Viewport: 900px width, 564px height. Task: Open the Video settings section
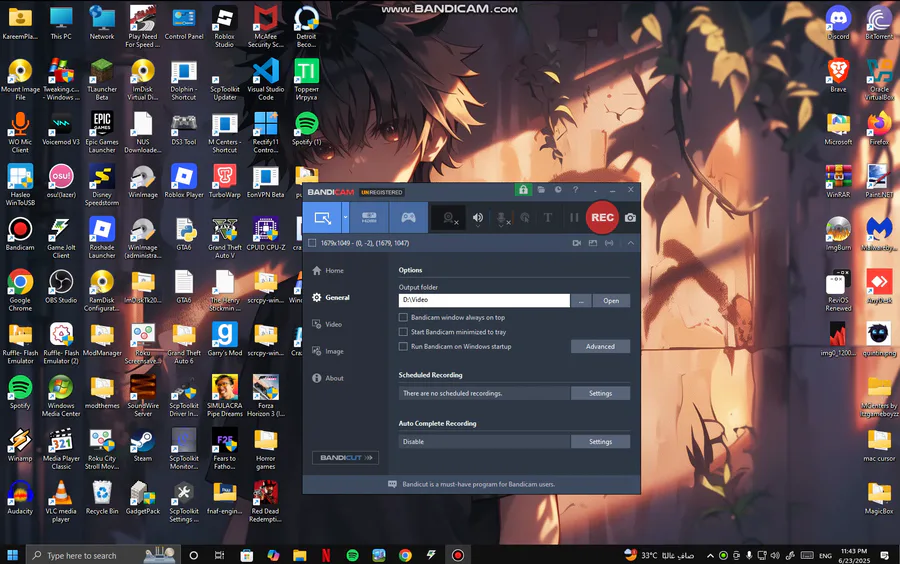tap(327, 324)
